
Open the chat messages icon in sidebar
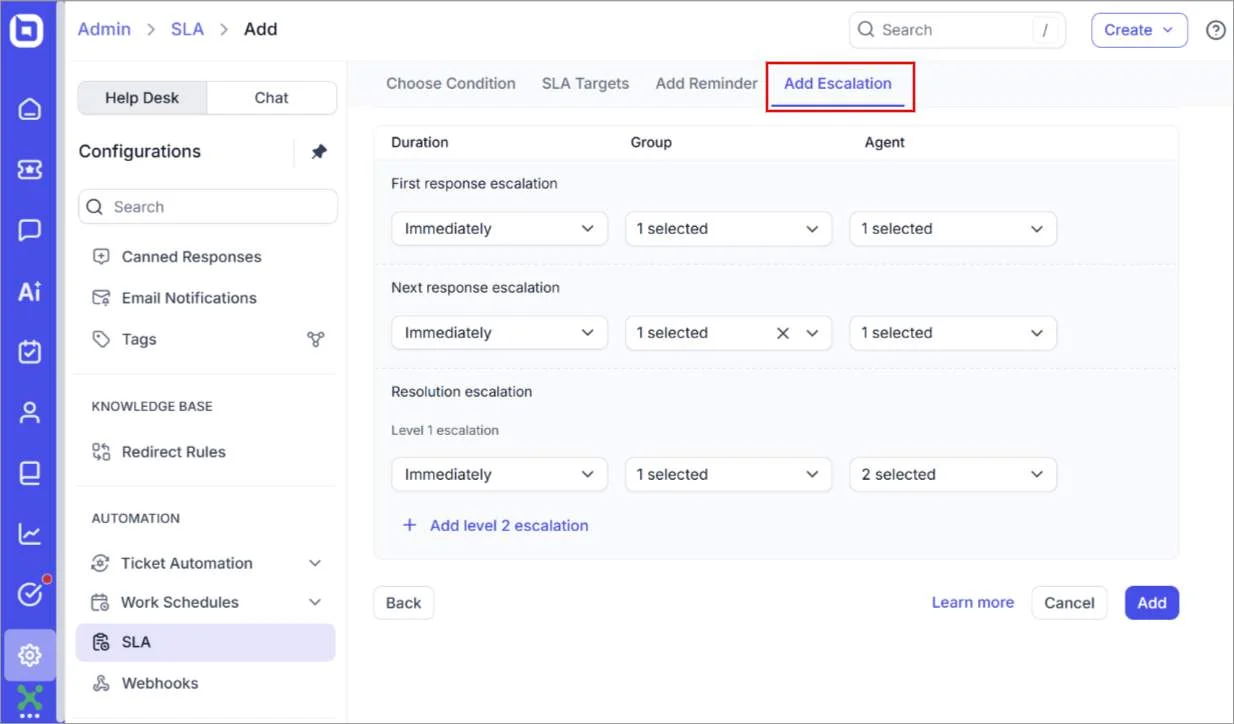pyautogui.click(x=29, y=231)
